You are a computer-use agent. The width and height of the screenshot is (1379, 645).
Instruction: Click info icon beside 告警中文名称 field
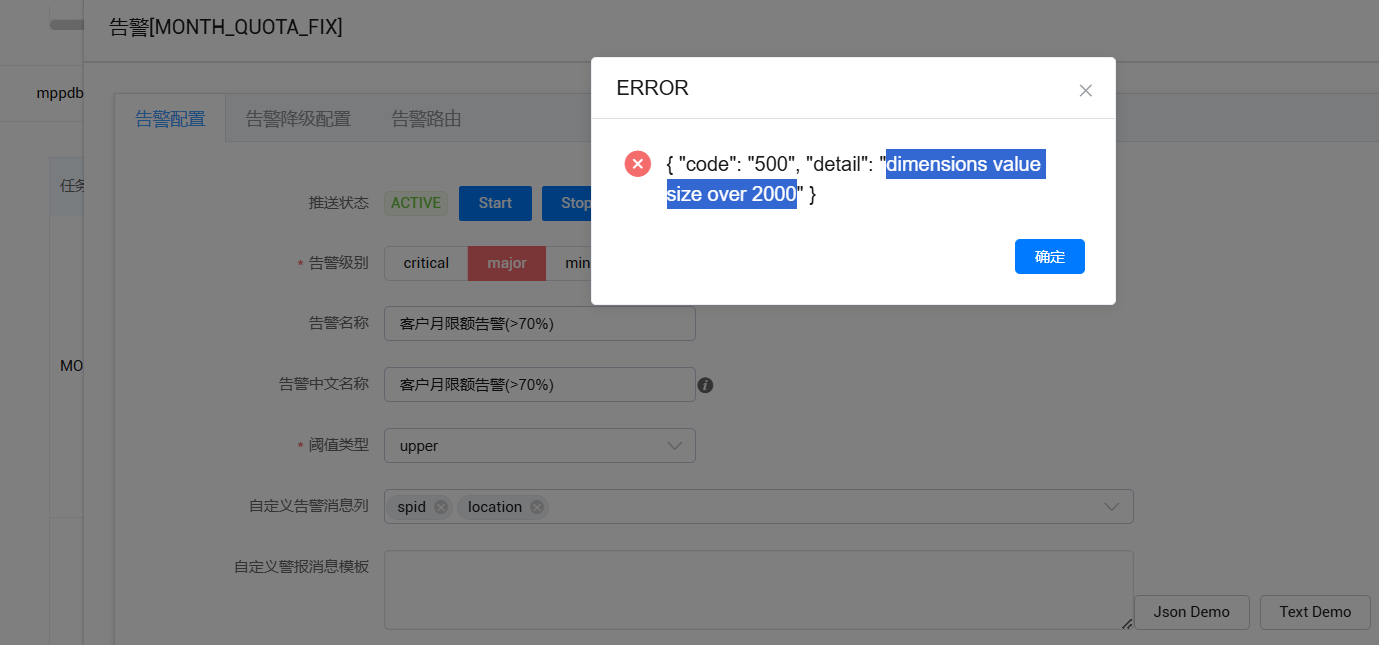pyautogui.click(x=705, y=385)
